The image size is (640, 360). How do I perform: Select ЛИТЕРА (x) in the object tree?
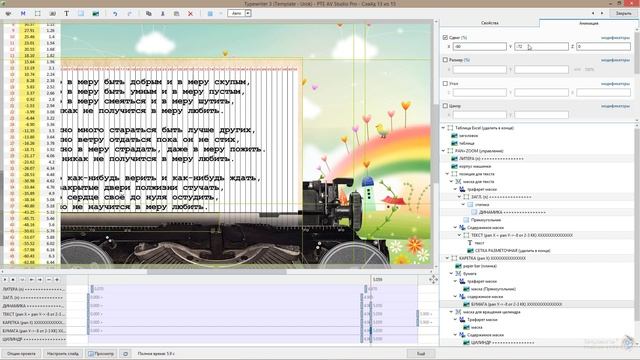tap(491, 158)
